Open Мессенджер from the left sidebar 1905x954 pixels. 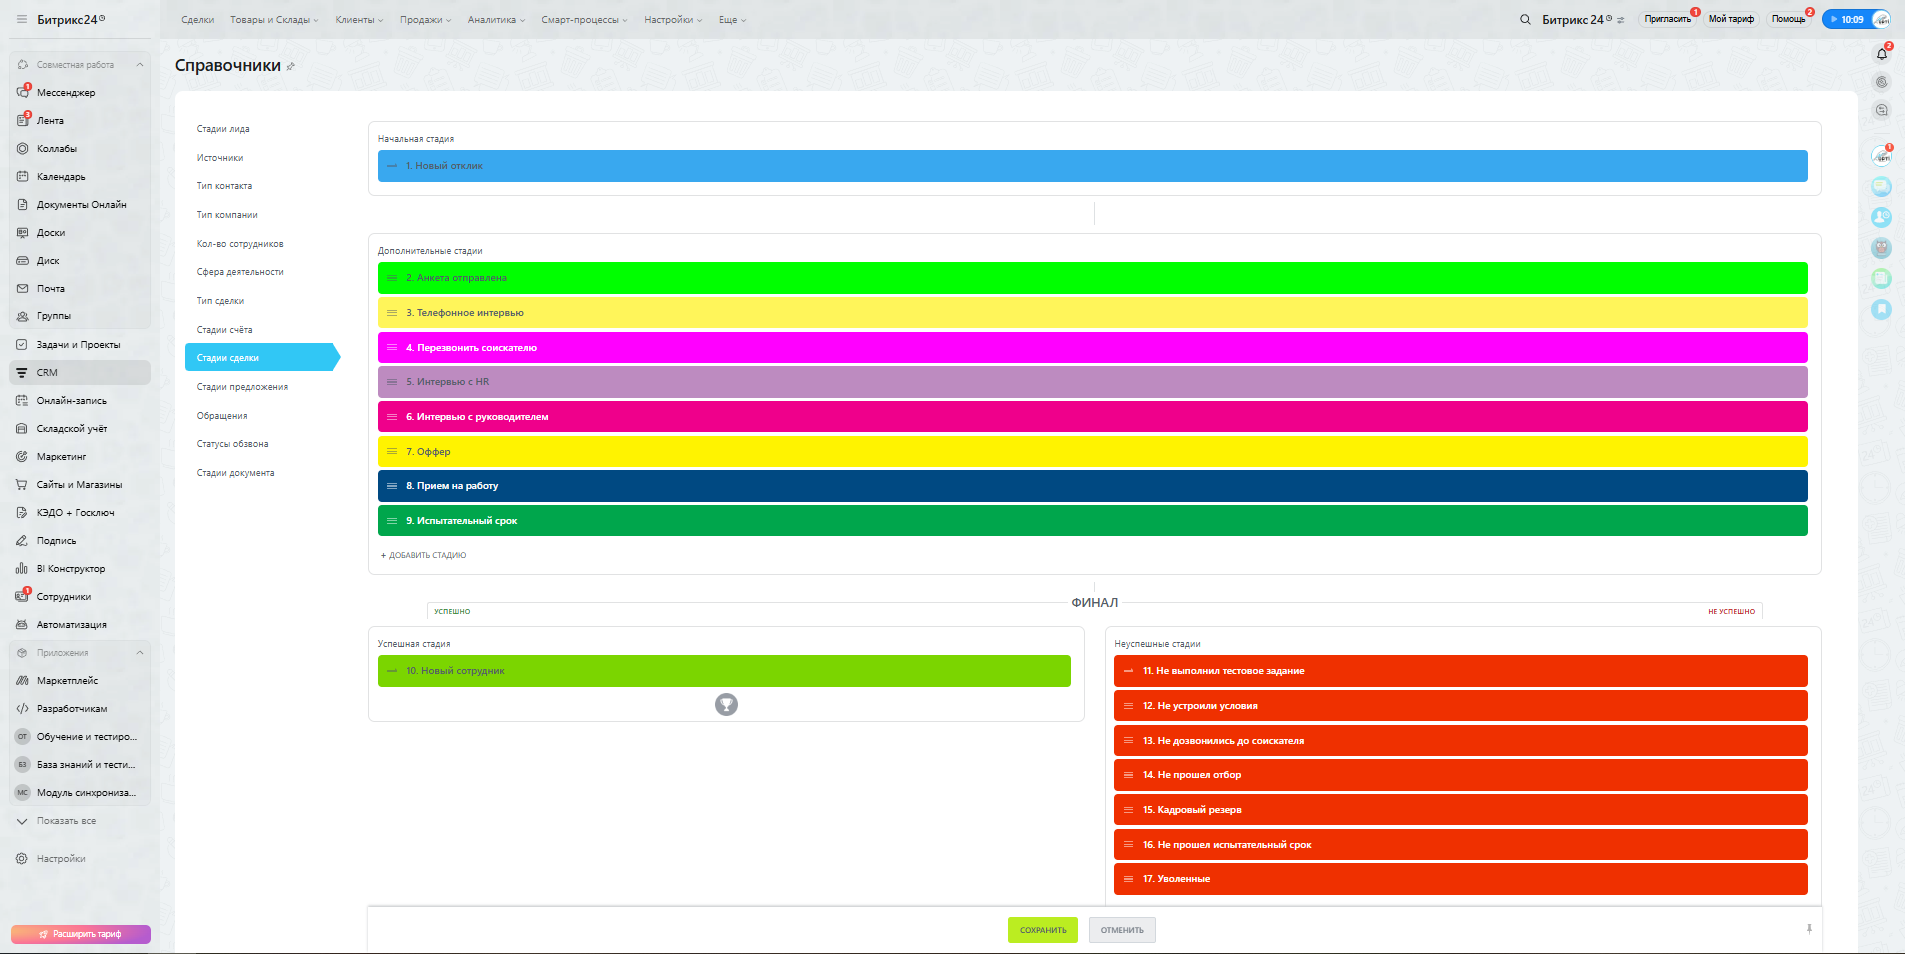pyautogui.click(x=66, y=93)
